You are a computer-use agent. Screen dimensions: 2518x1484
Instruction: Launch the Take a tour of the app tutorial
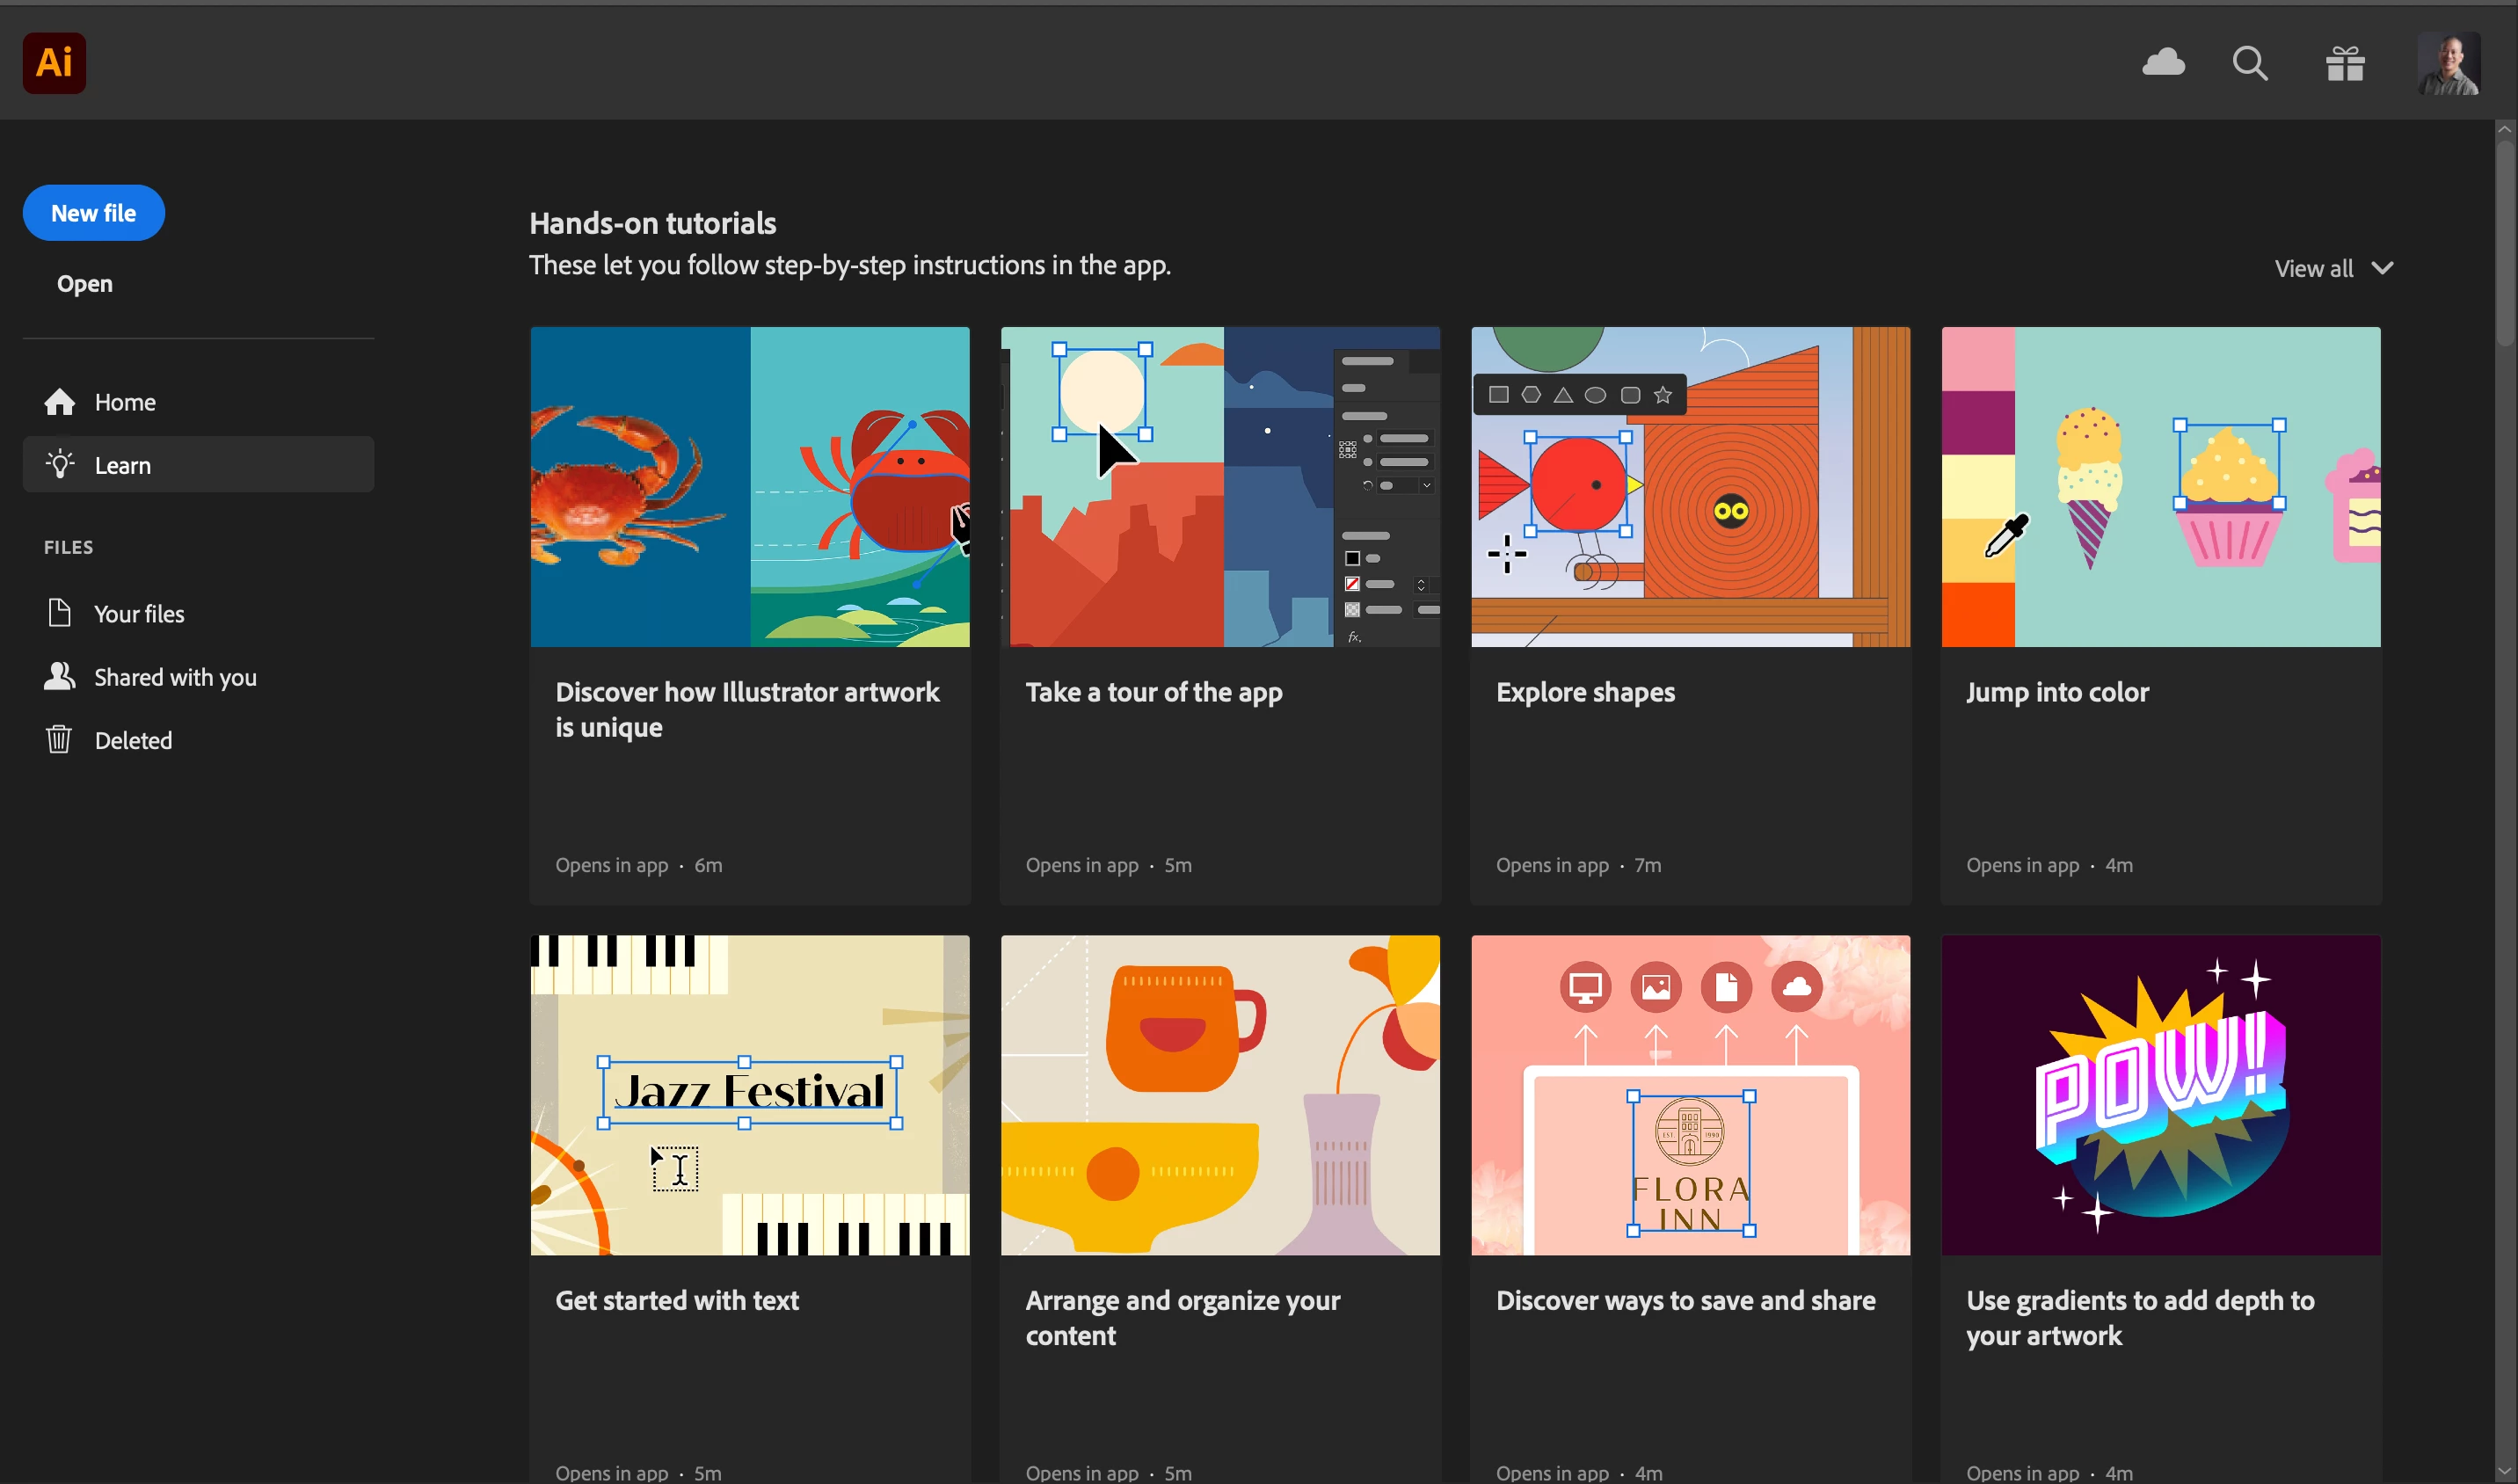[1220, 487]
